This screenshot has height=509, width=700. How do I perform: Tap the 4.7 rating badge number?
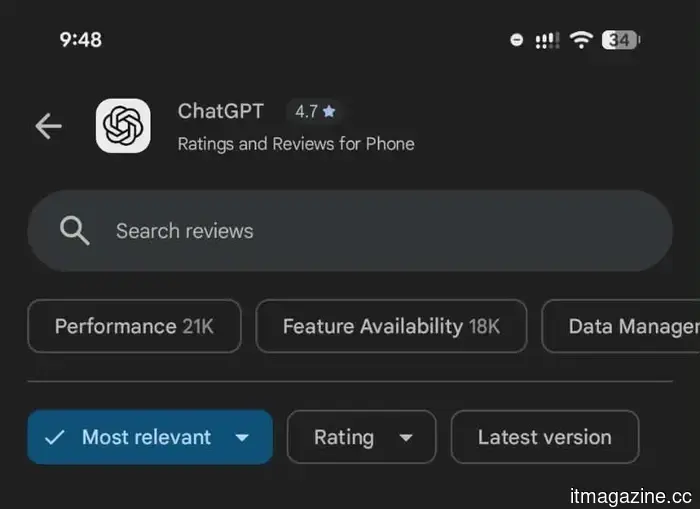pos(306,111)
